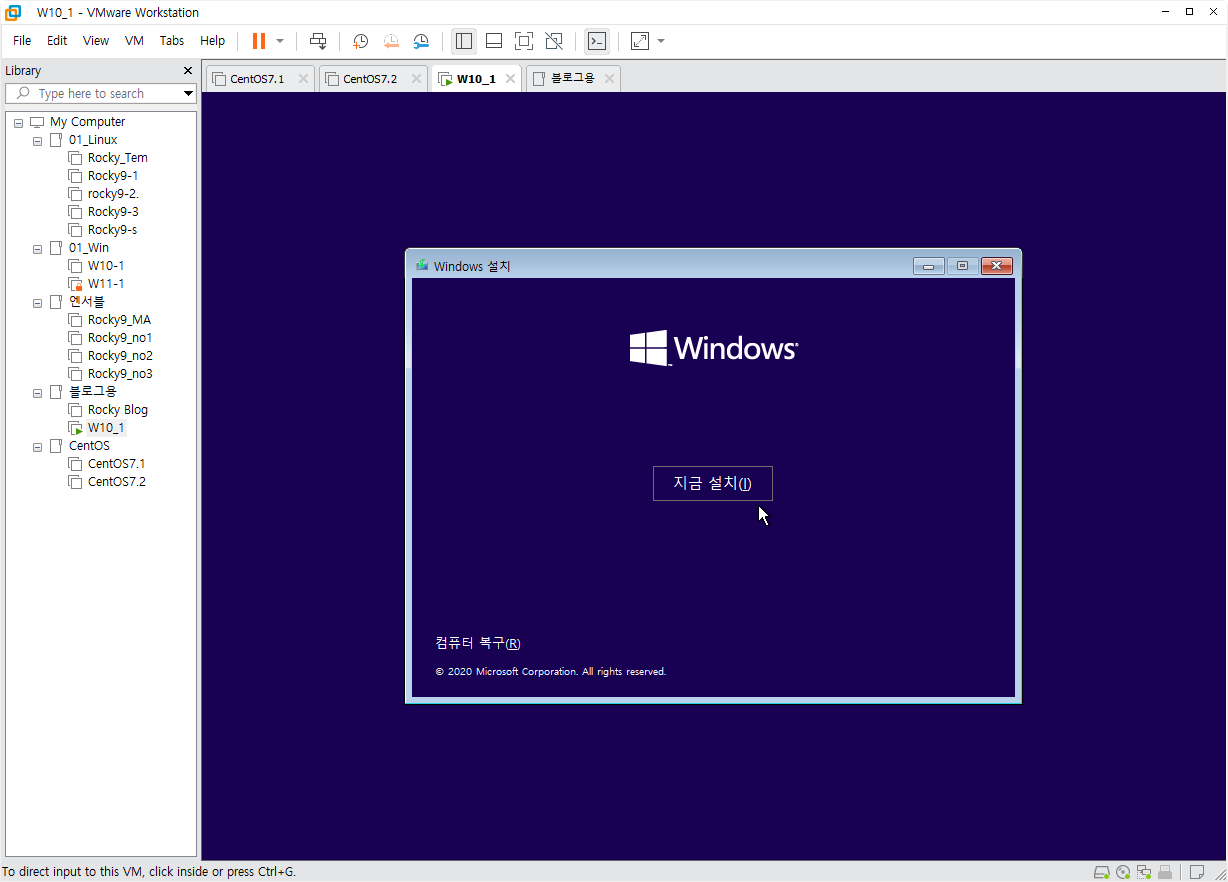Viewport: 1228px width, 882px height.
Task: Switch to the CentOS7.1 tab
Action: [x=258, y=79]
